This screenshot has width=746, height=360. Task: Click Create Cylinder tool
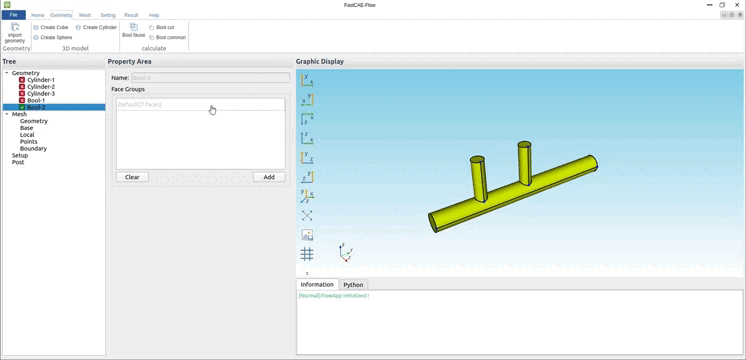(x=96, y=28)
